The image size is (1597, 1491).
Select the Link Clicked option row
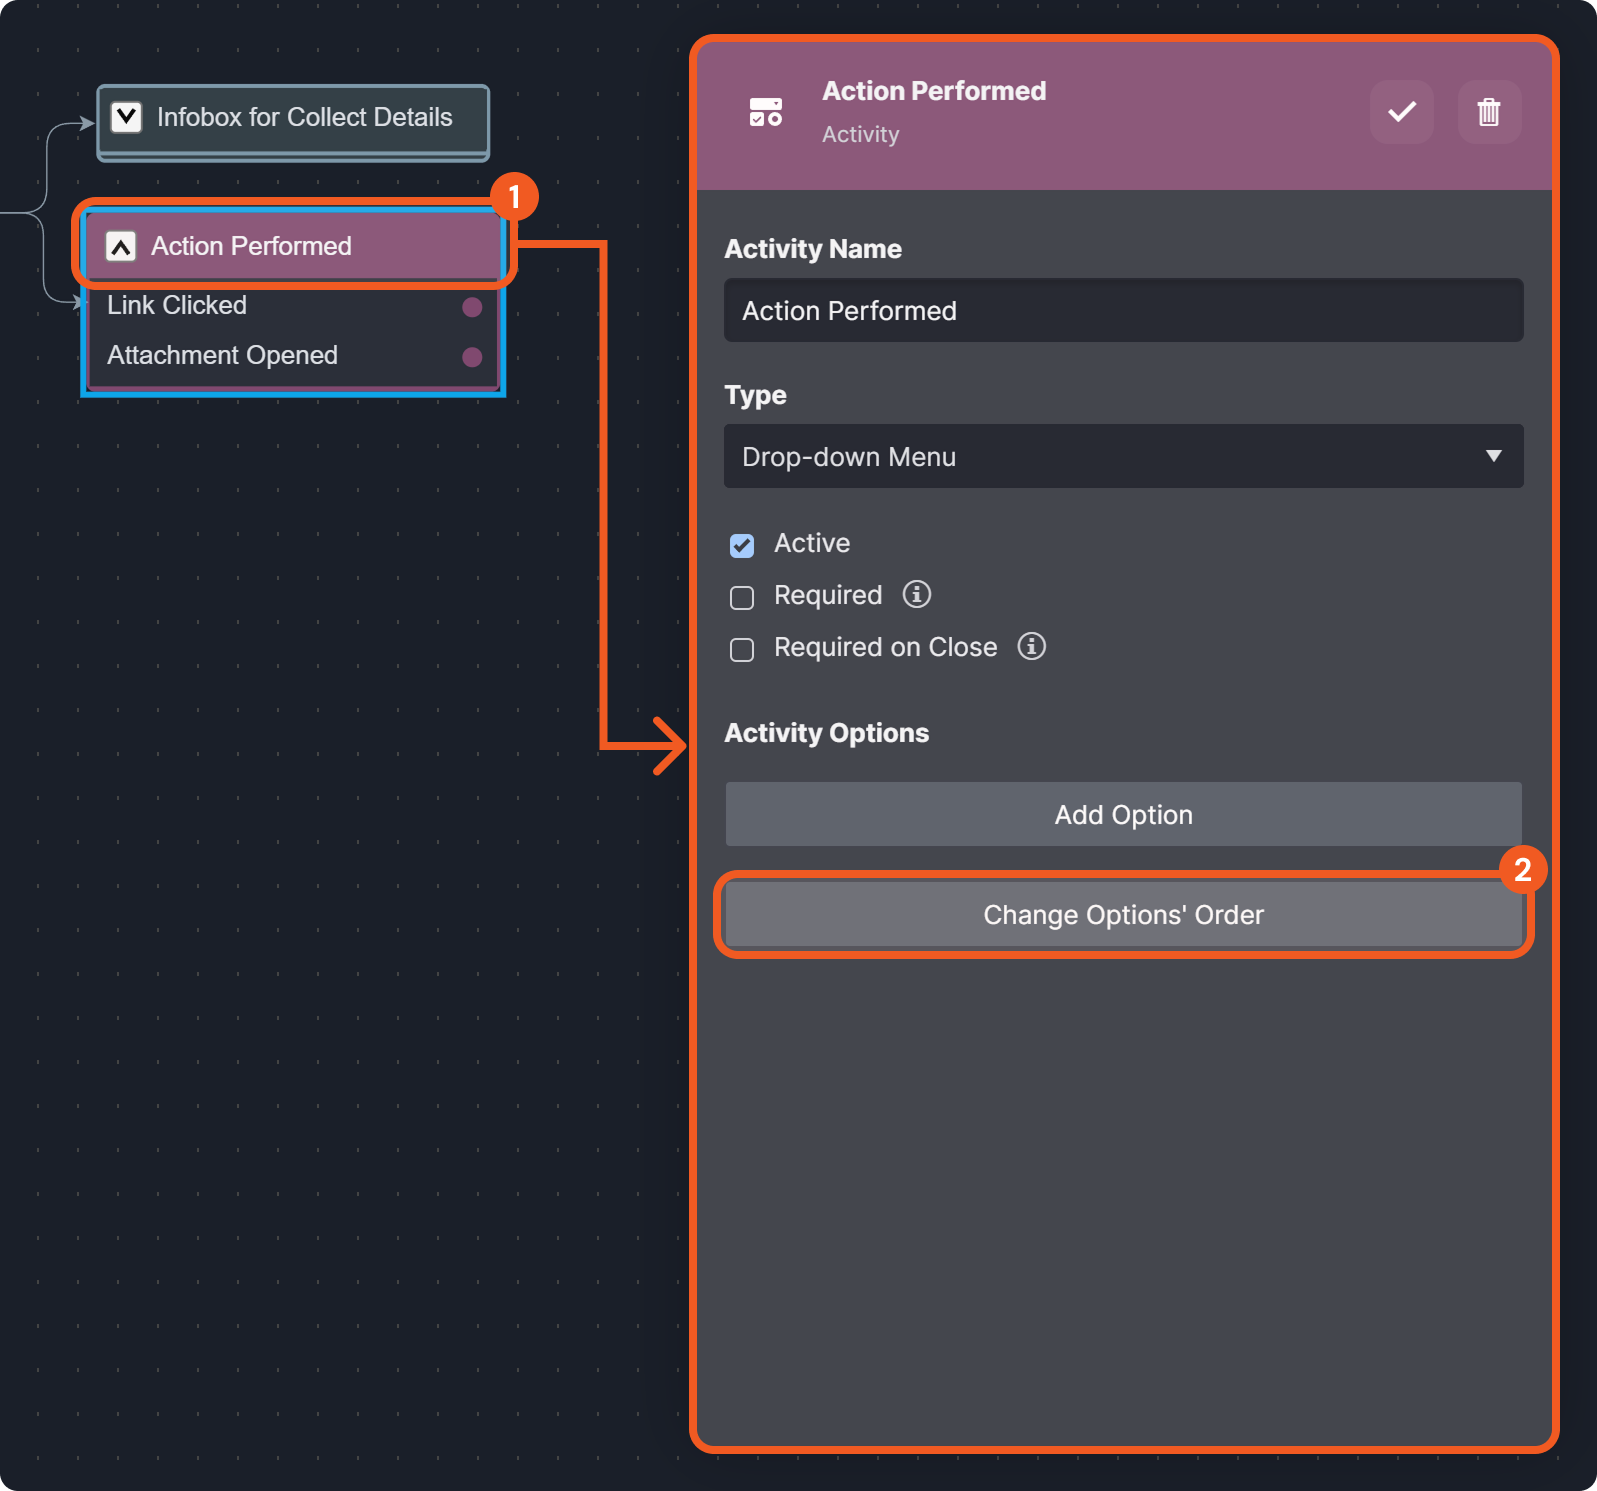pos(177,306)
